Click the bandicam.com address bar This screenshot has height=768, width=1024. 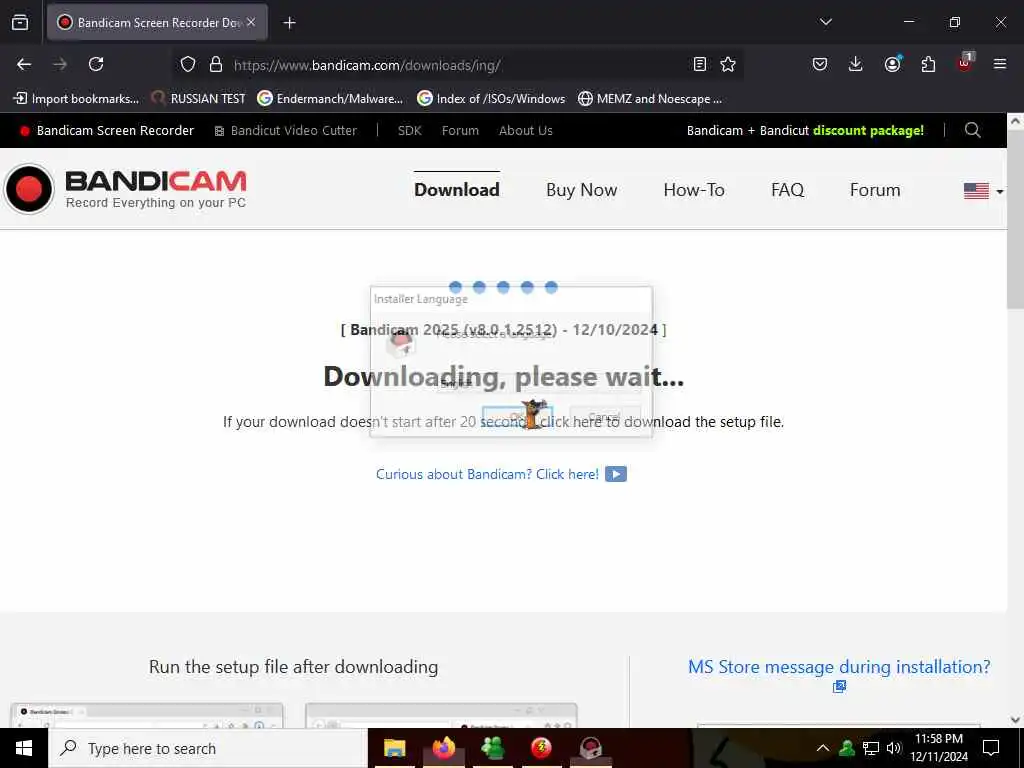457,65
